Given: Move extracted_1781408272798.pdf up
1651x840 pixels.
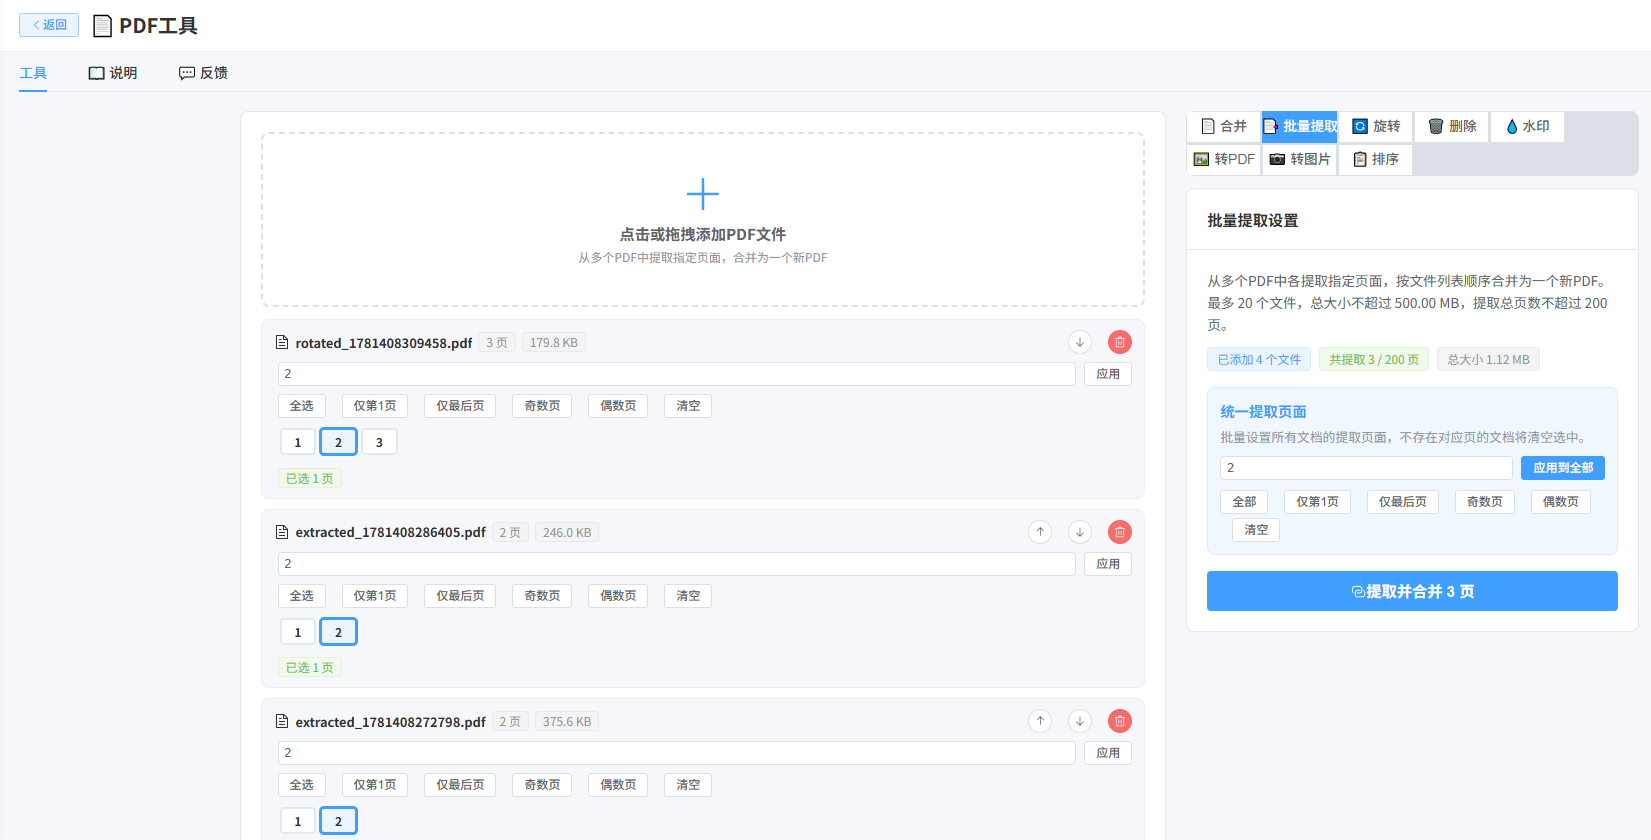Looking at the screenshot, I should pos(1040,721).
